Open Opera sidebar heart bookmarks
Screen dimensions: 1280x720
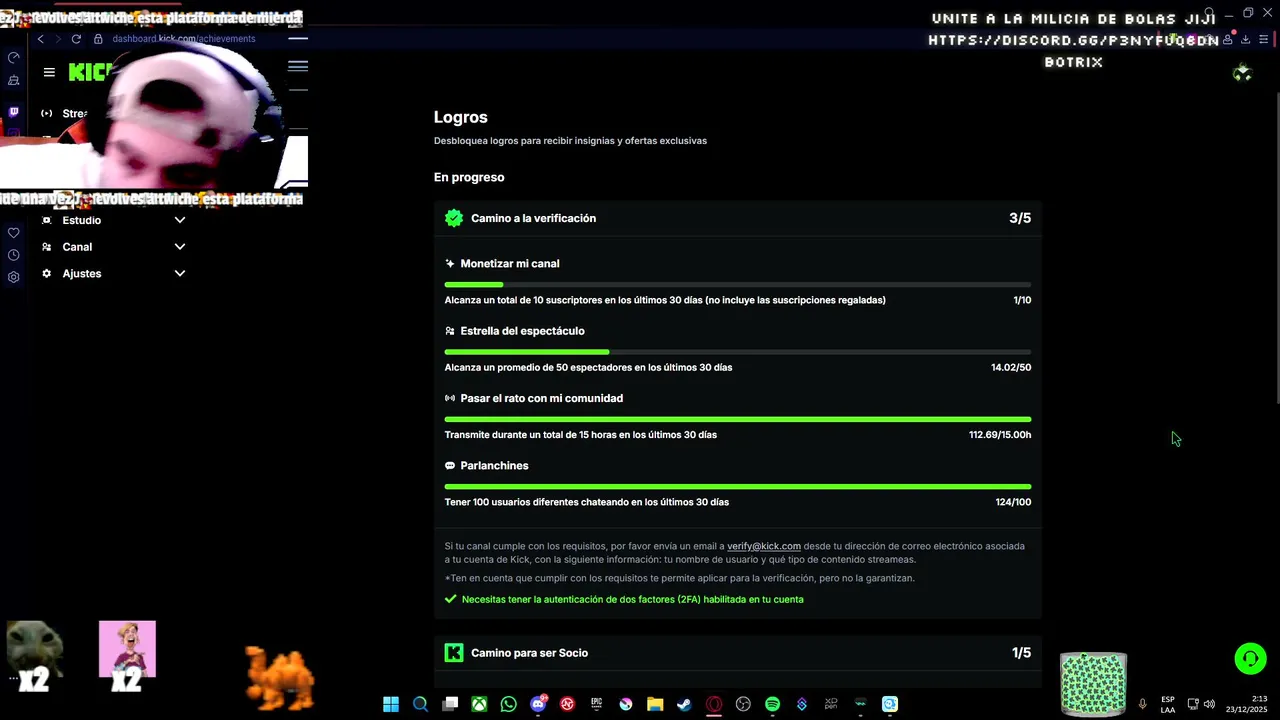(x=13, y=233)
